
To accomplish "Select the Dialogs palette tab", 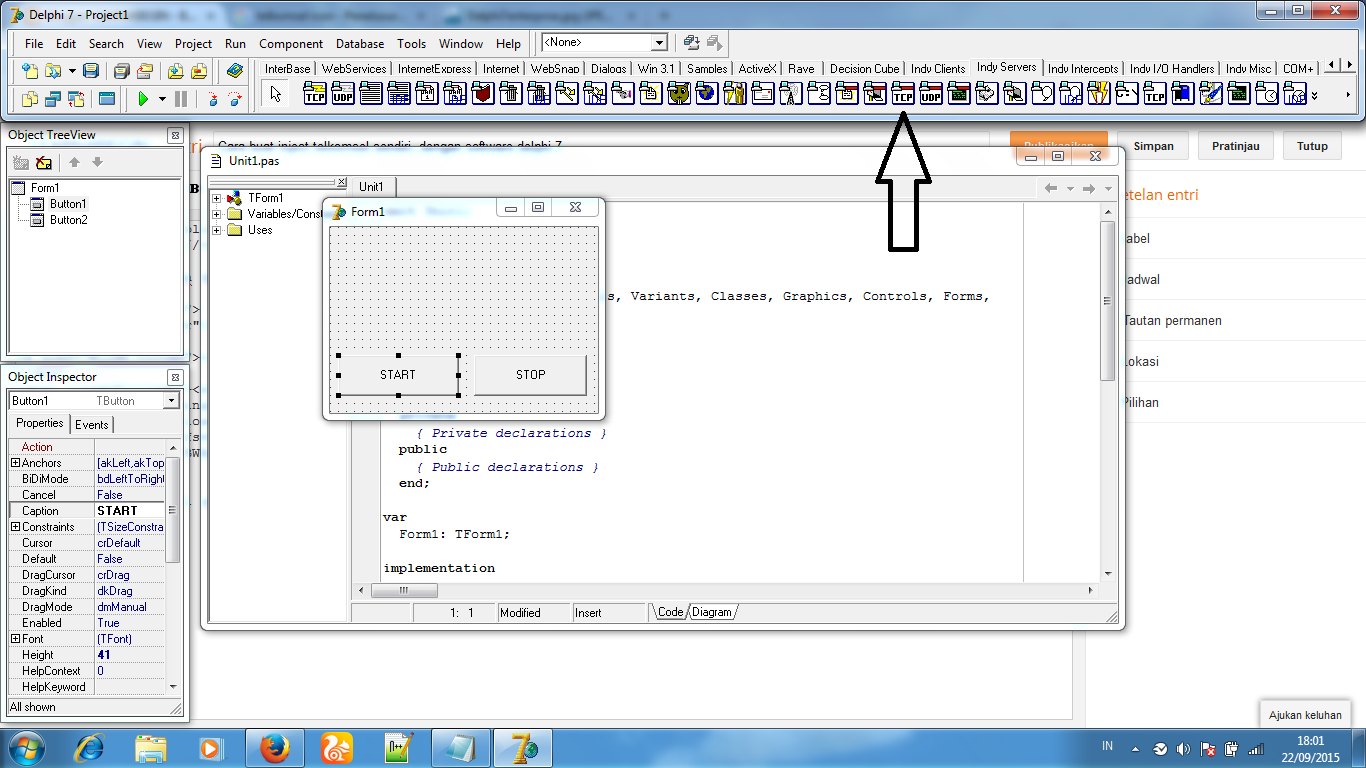I will pos(609,68).
